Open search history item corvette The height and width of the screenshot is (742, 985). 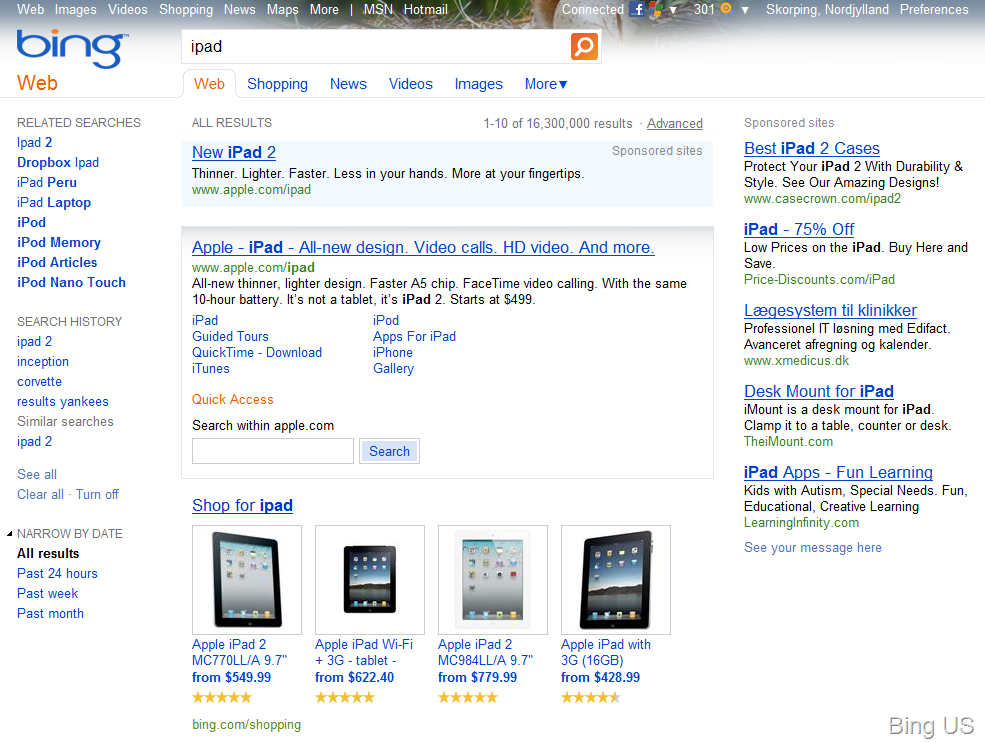tap(39, 381)
